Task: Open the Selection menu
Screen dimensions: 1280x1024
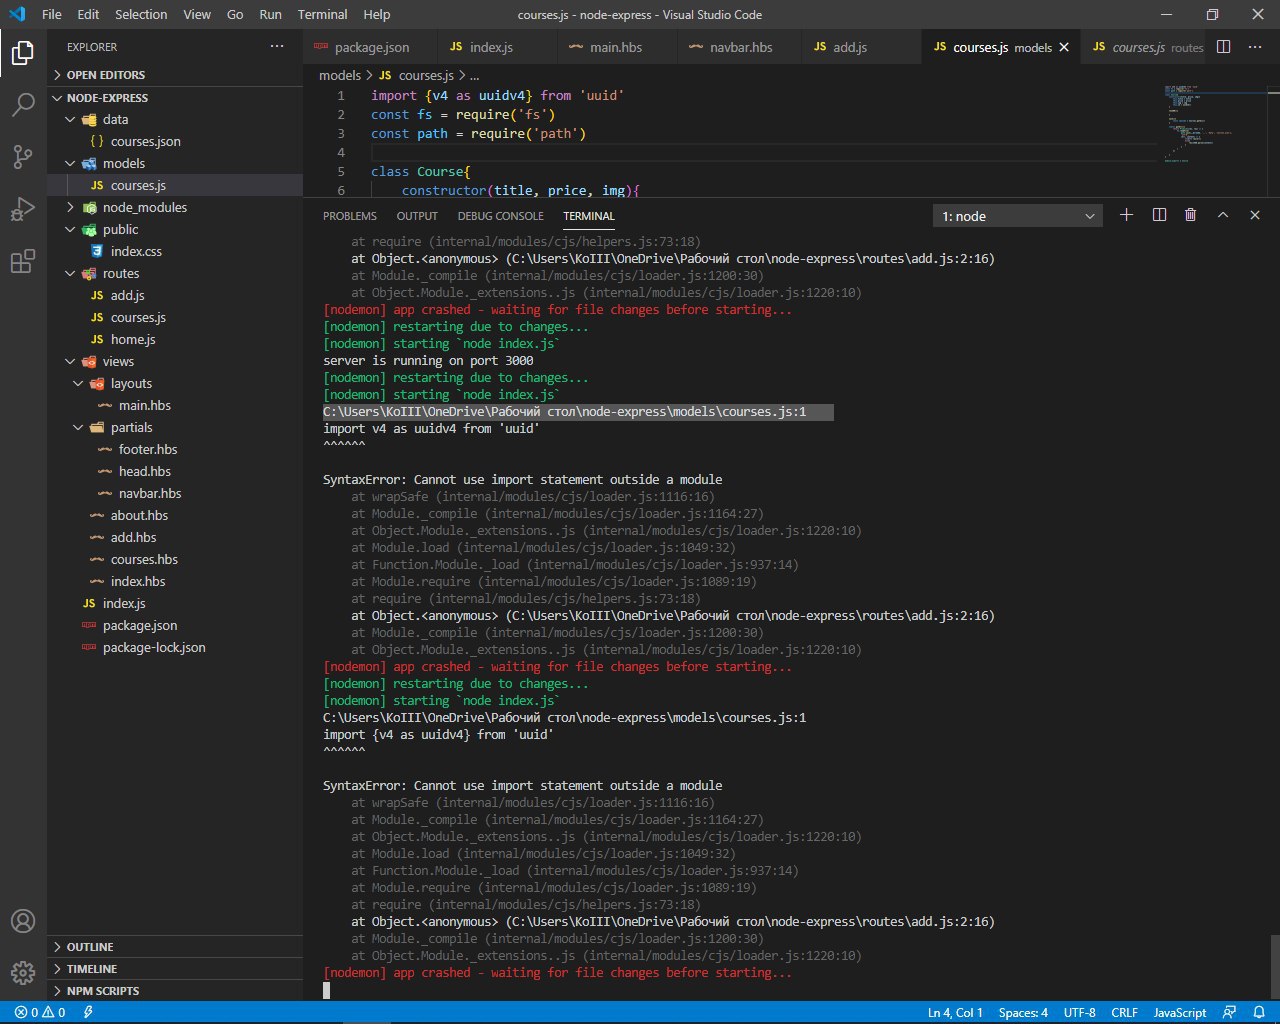Action: coord(141,14)
